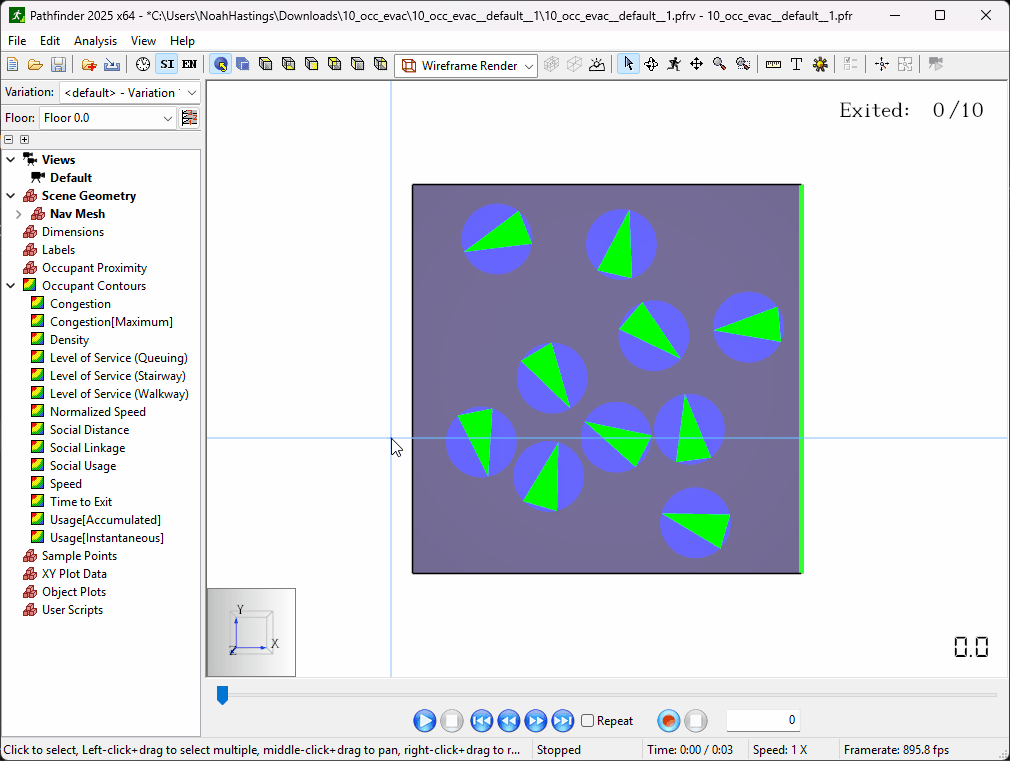Open floor settings icon beside Floor dropdown
1010x761 pixels.
click(189, 118)
